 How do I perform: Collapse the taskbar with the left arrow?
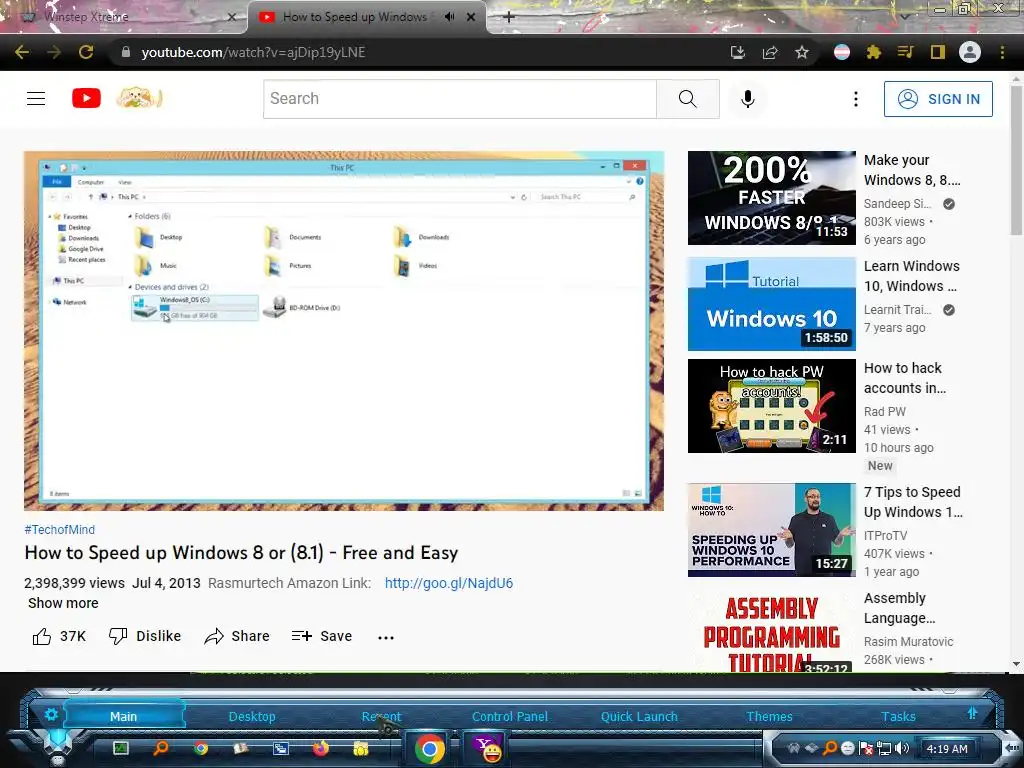tap(1012, 747)
